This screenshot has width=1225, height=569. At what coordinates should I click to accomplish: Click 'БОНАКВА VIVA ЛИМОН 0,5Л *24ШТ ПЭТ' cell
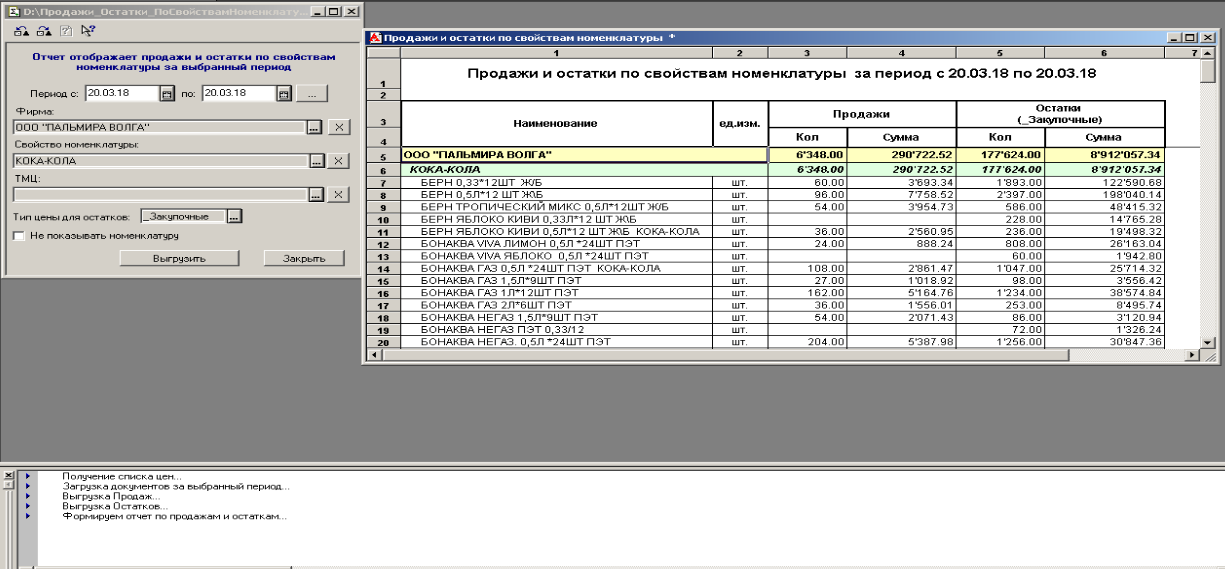click(x=556, y=242)
